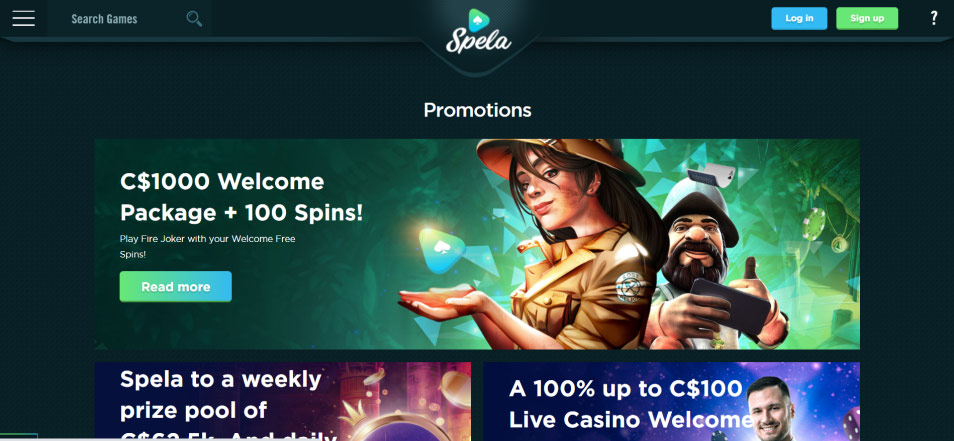Viewport: 954px width, 441px height.
Task: Click the live dealer man image
Action: (x=774, y=409)
